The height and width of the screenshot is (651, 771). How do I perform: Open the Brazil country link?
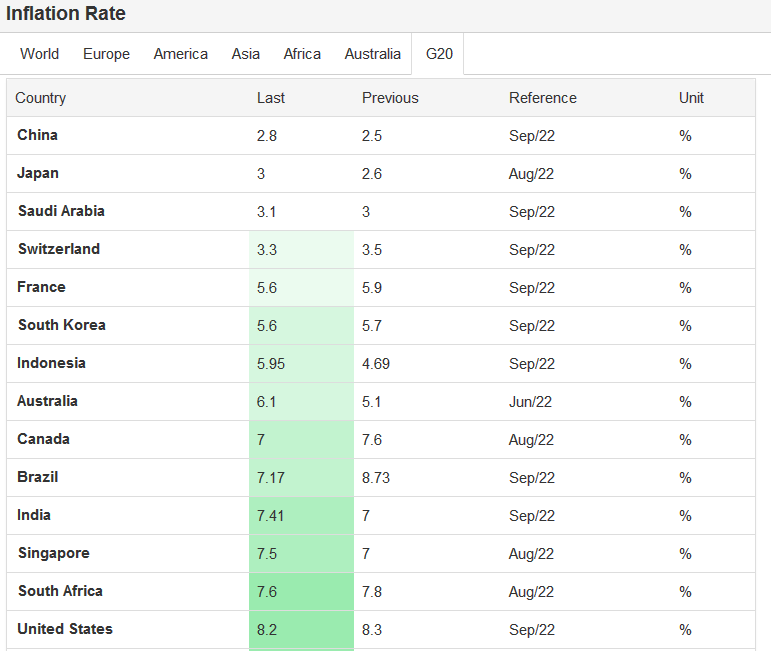pos(37,477)
